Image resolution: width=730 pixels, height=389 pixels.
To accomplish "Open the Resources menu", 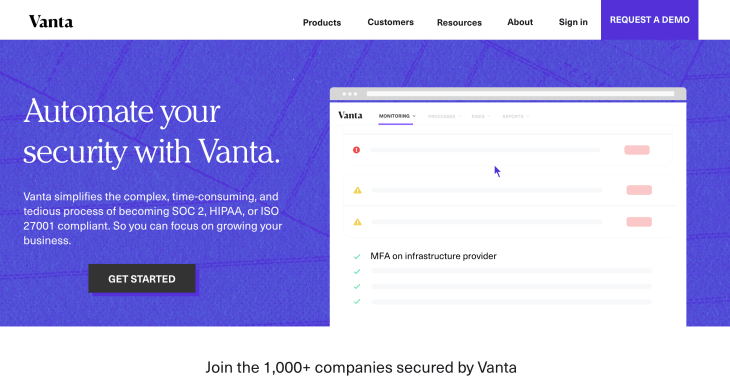I will [x=459, y=22].
